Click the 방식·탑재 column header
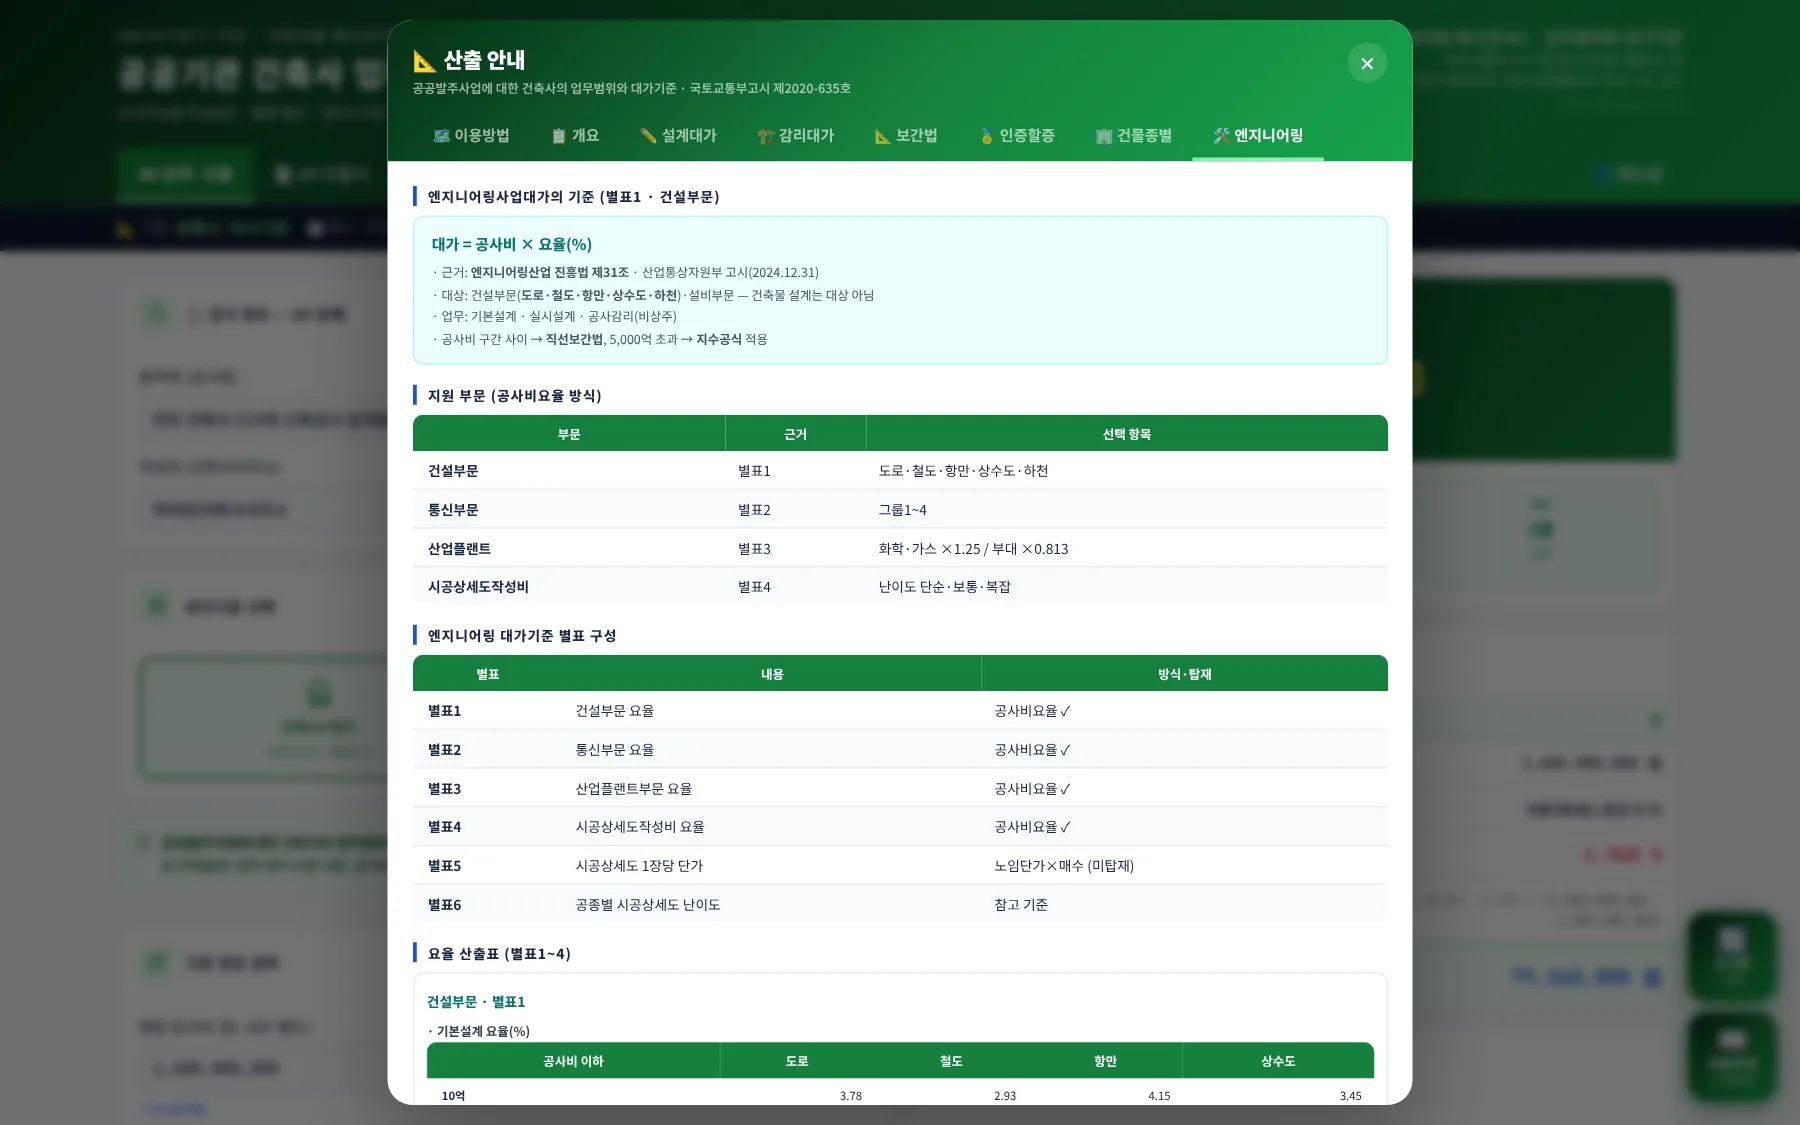1800x1125 pixels. click(x=1185, y=674)
